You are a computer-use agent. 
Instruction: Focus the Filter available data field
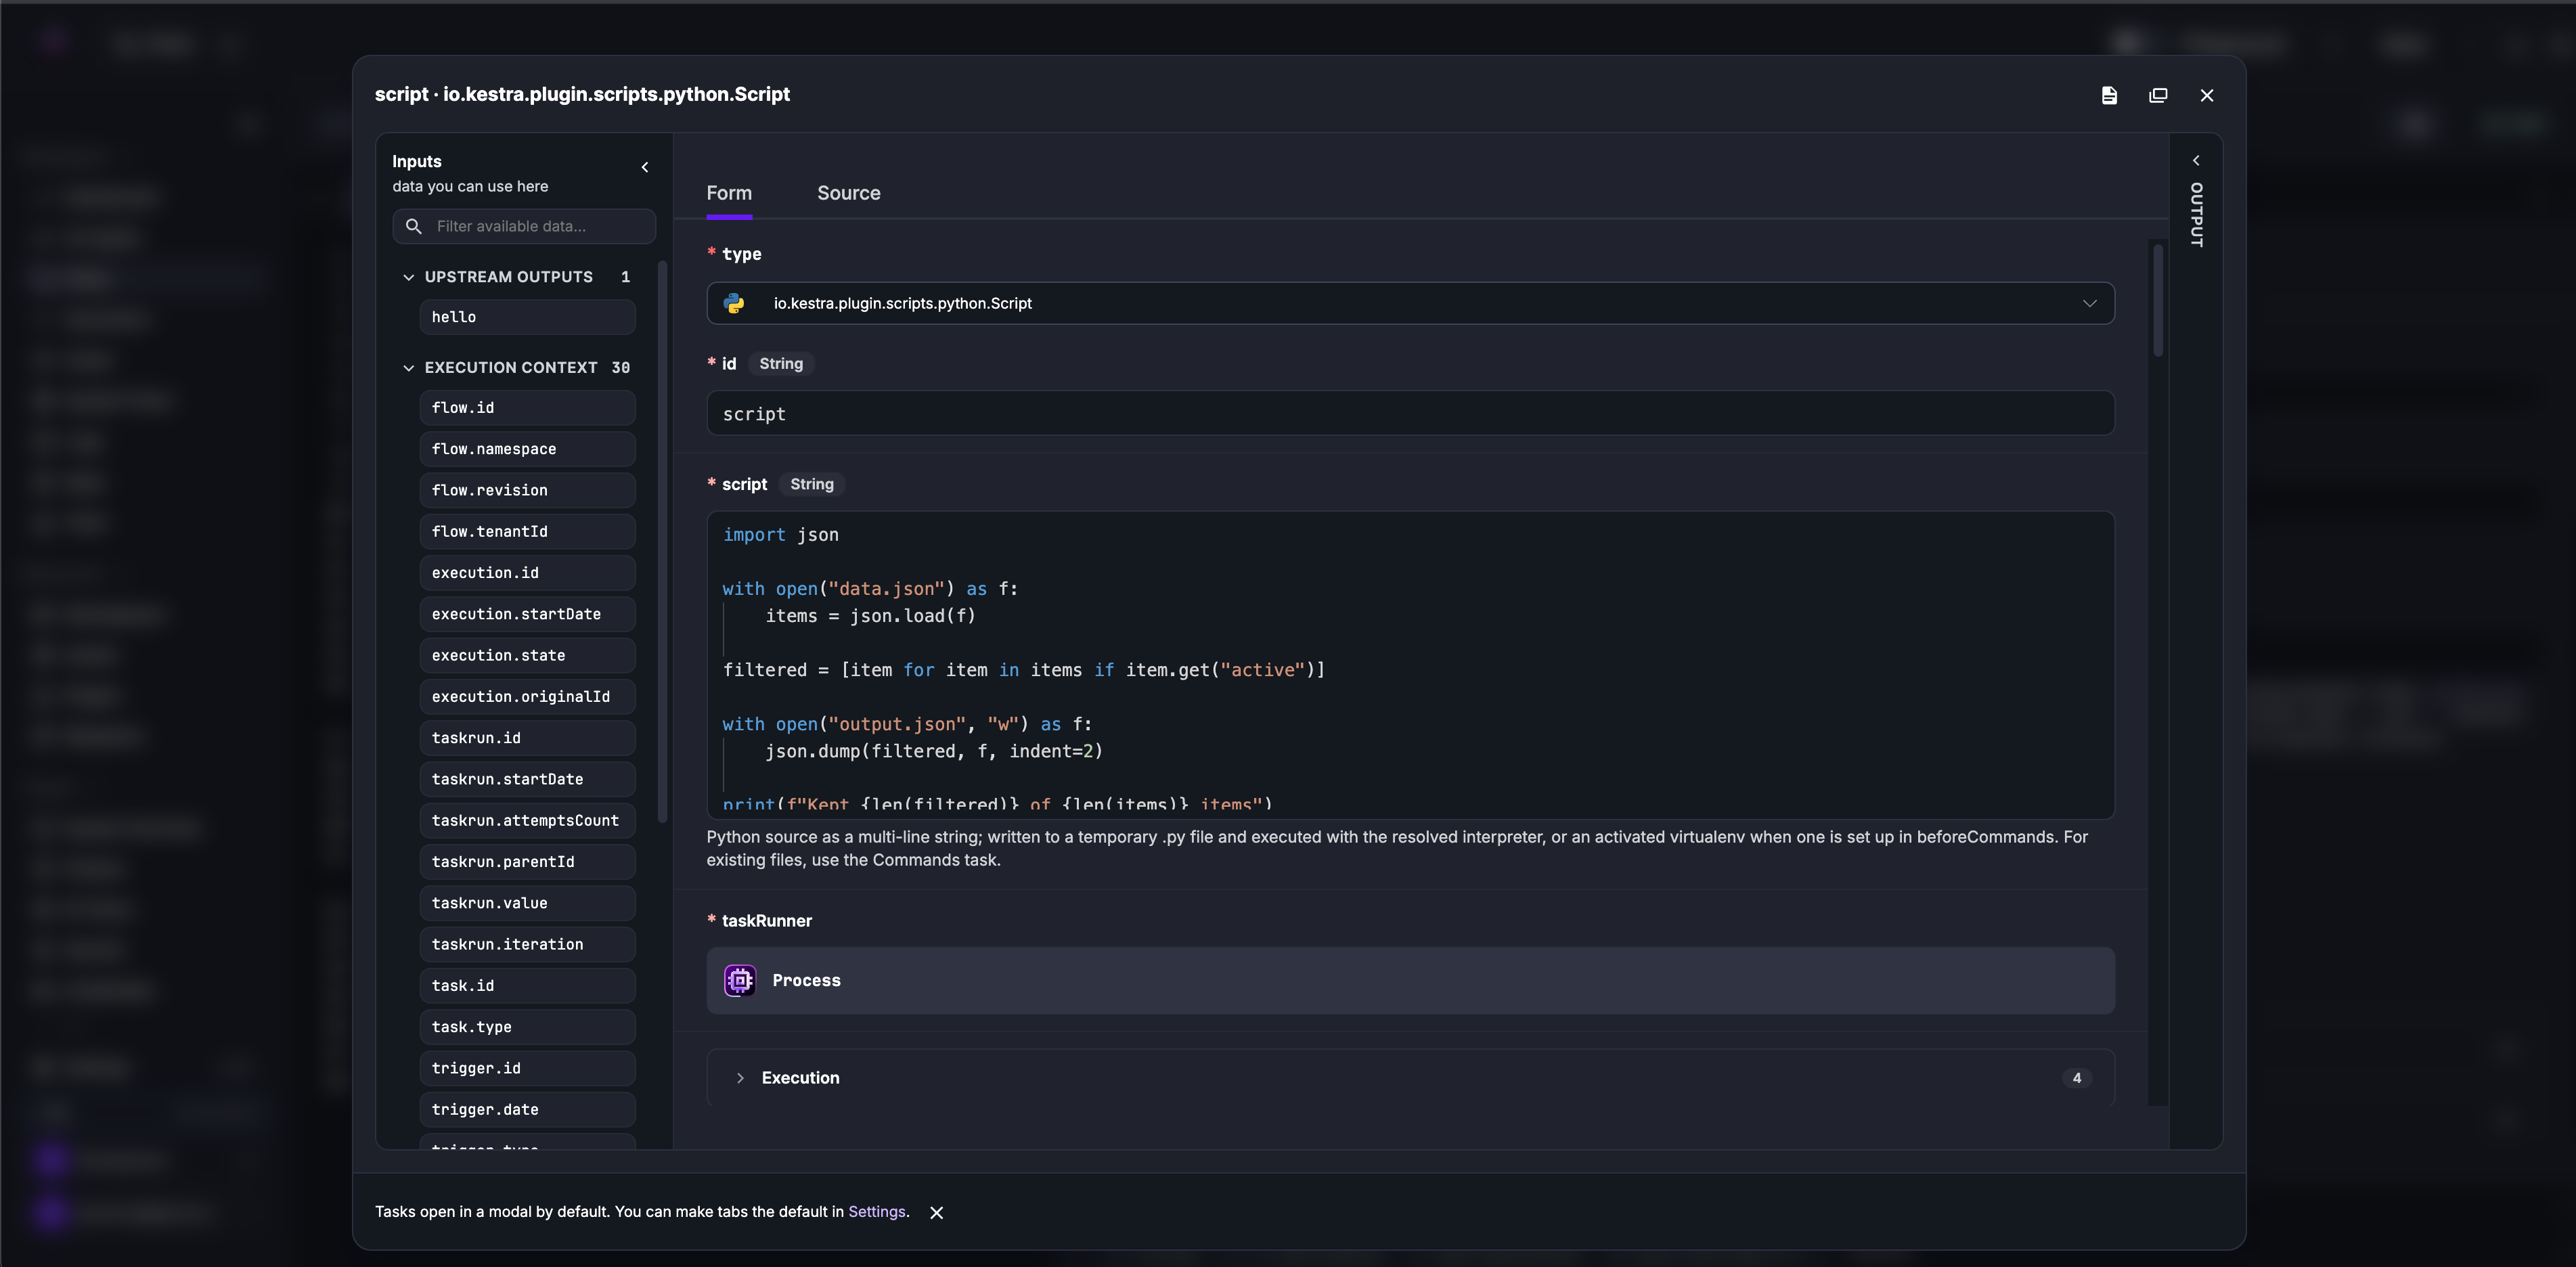(x=524, y=226)
